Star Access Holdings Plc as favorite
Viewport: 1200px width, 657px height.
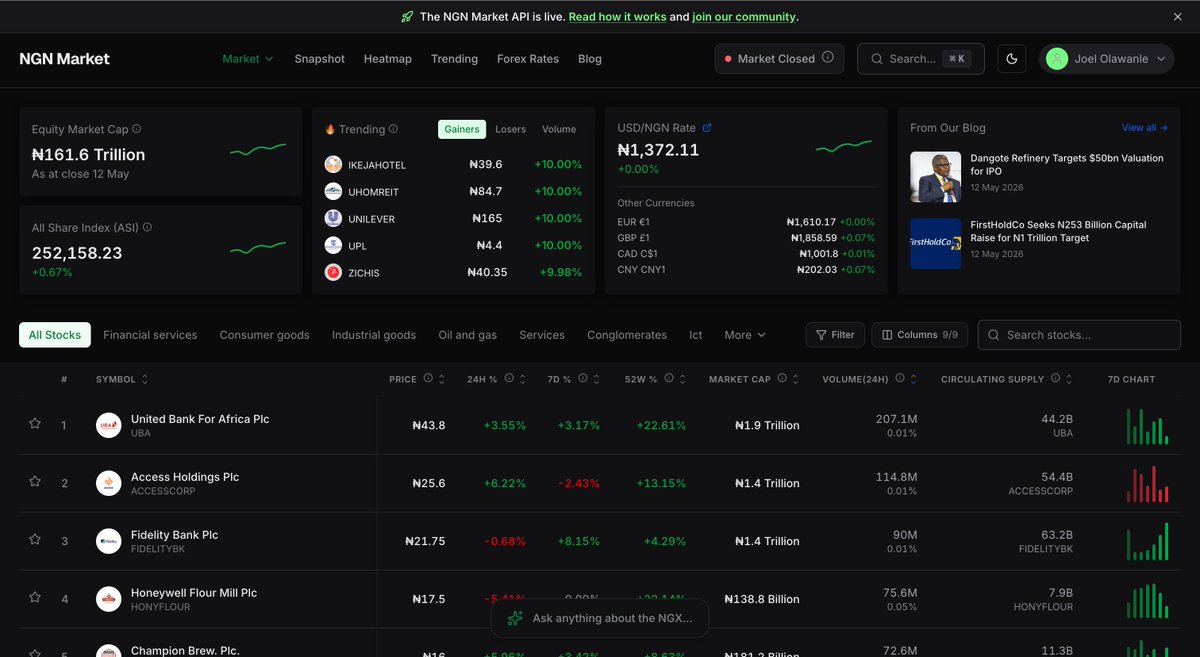click(x=35, y=482)
